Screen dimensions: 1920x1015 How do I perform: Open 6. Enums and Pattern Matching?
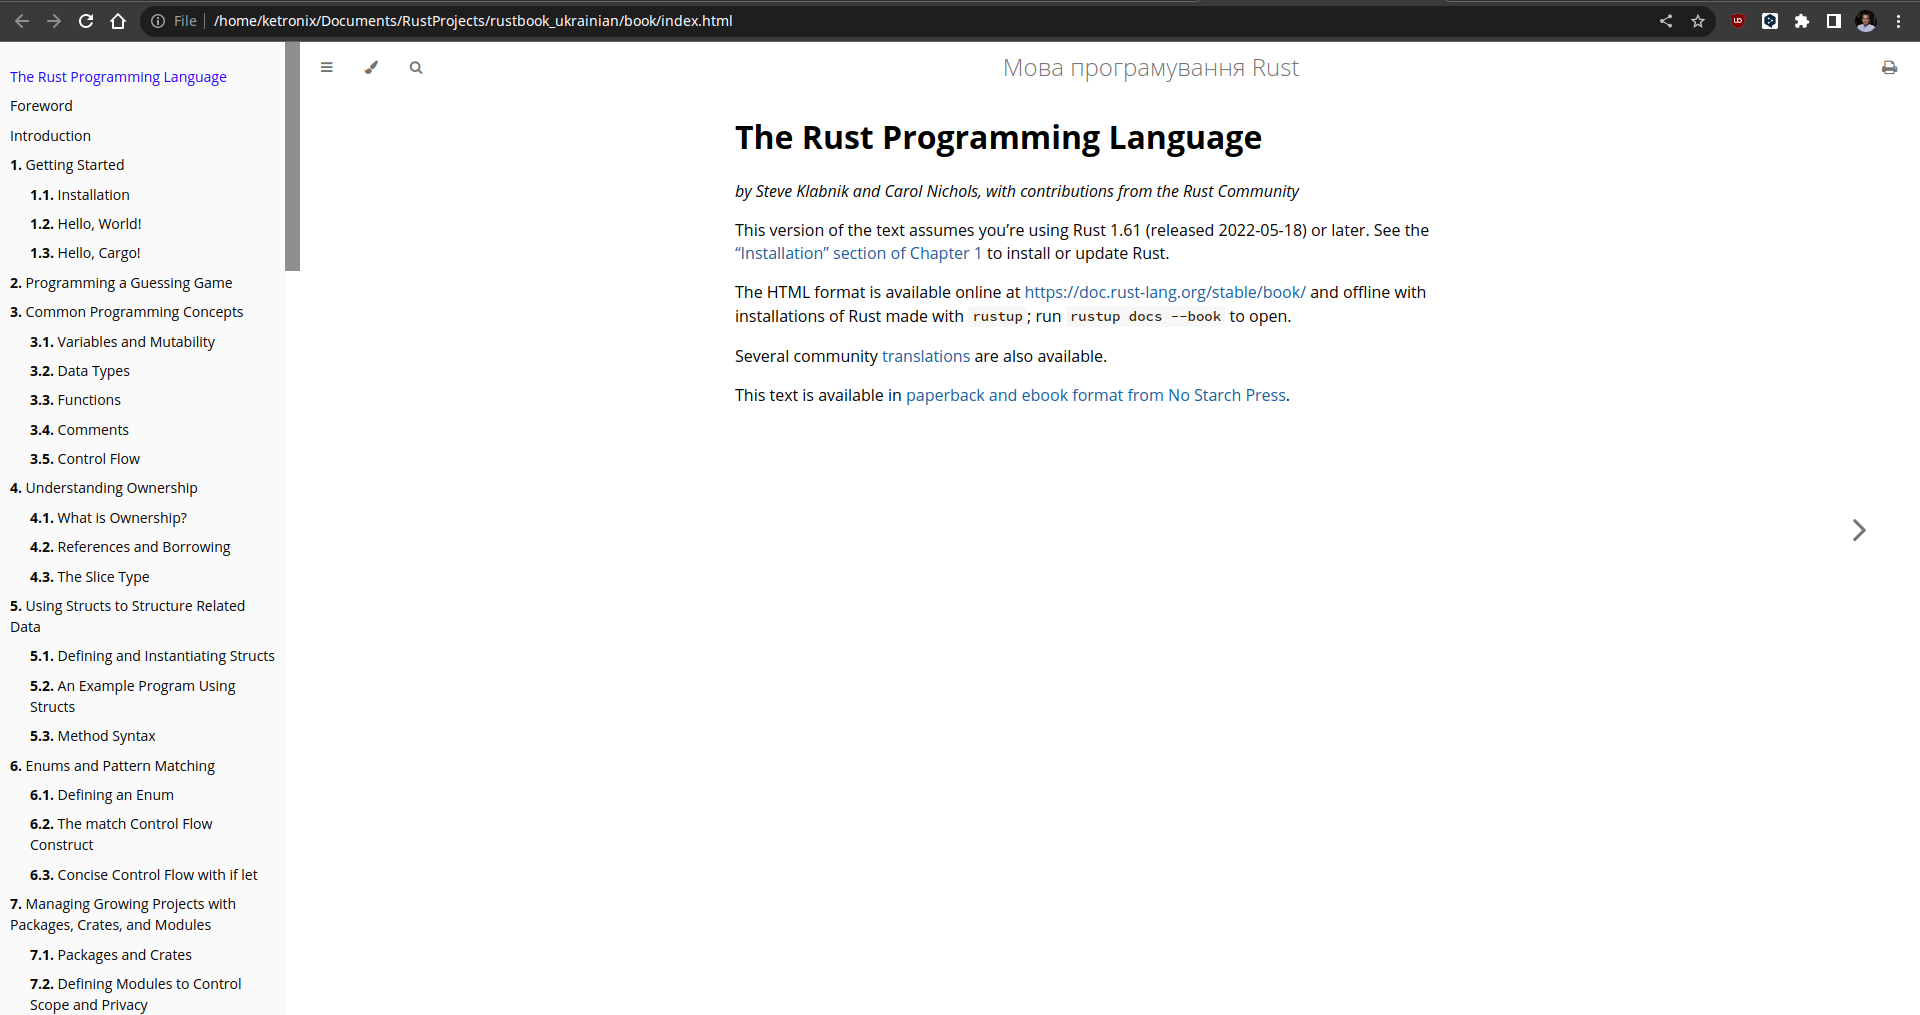click(x=112, y=766)
